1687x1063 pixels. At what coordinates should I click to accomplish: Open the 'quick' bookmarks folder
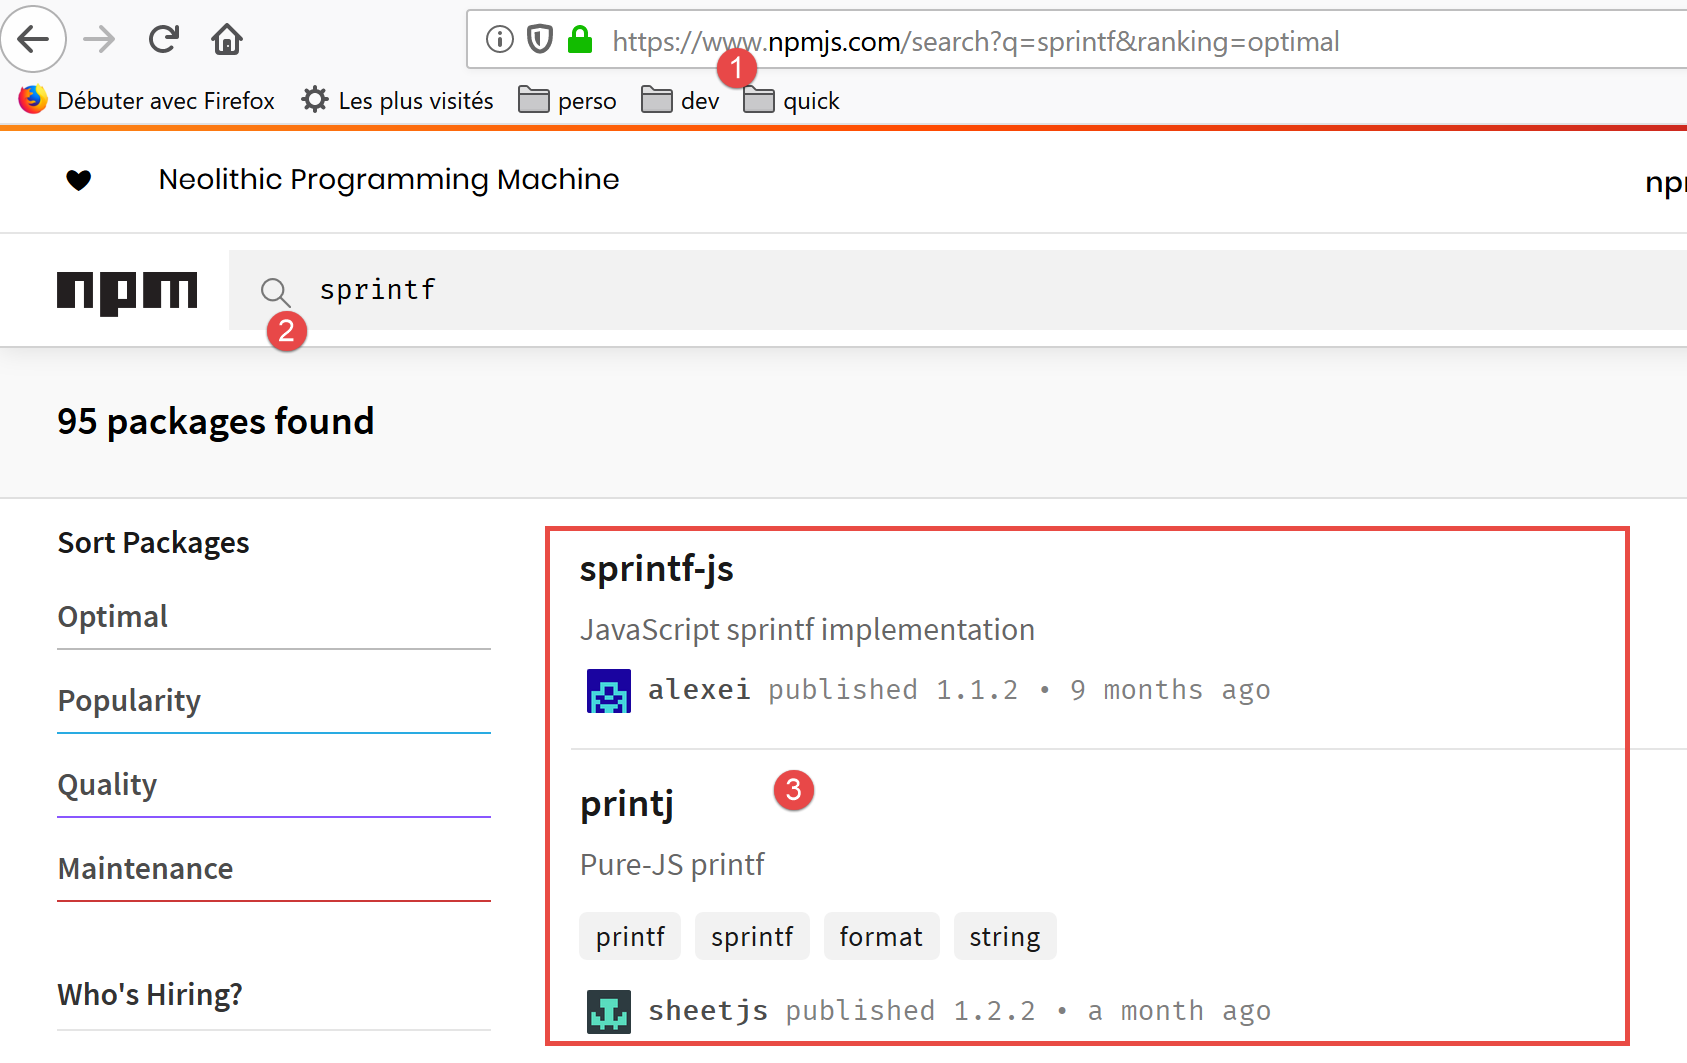tap(792, 101)
